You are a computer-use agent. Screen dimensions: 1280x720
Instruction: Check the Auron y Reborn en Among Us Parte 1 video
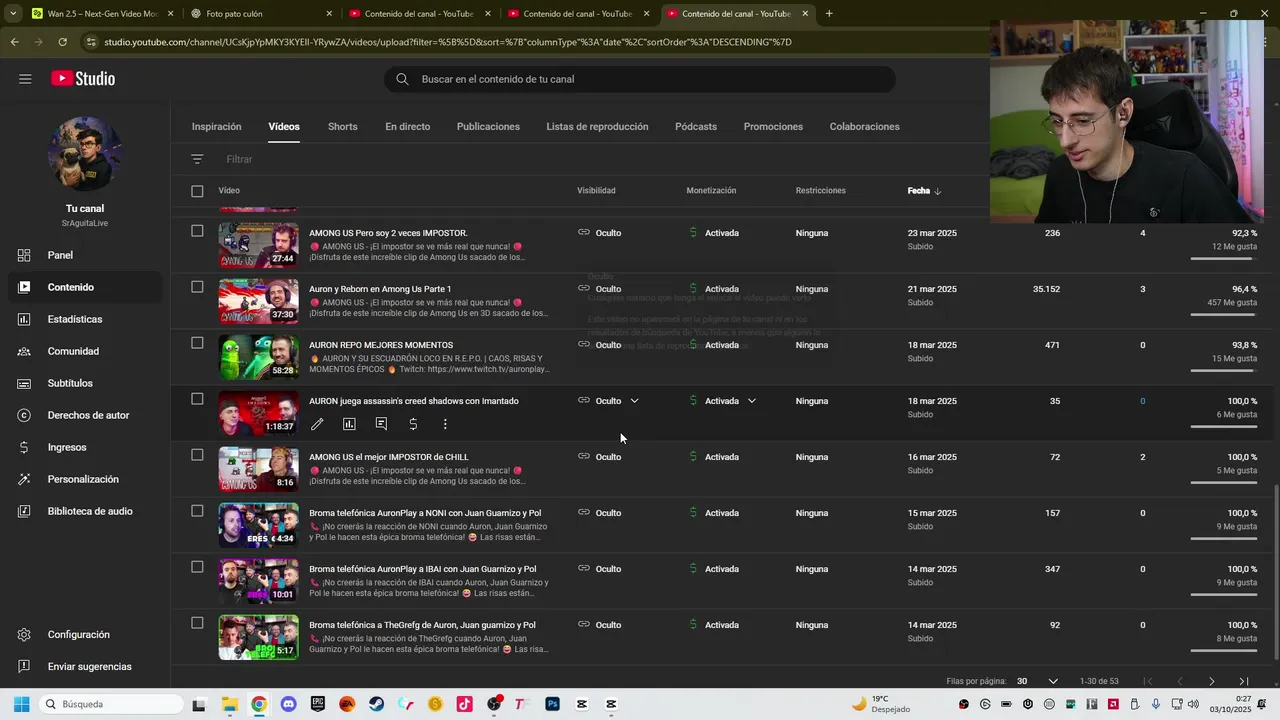[197, 287]
